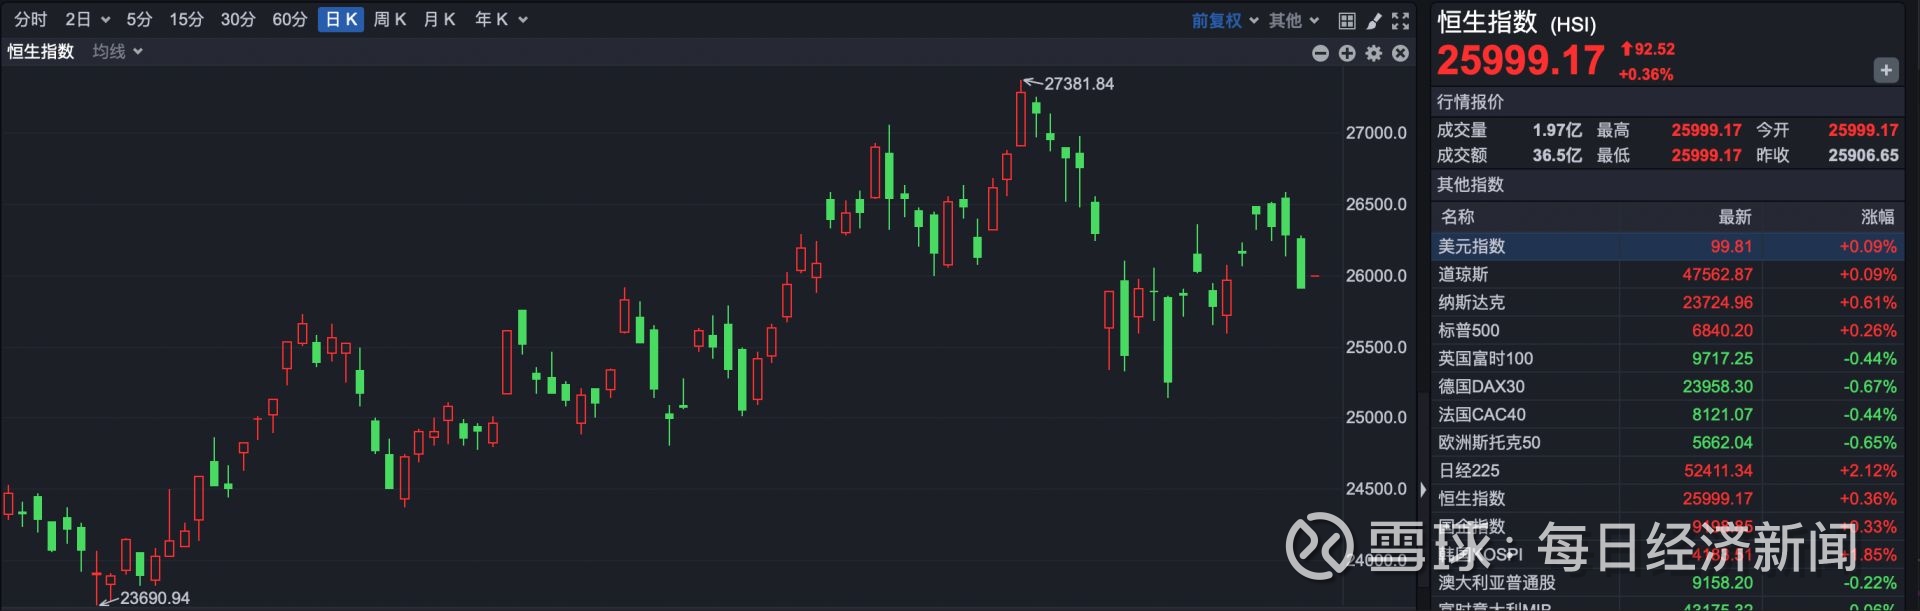
Task: Expand the 其他 dropdown menu
Action: coord(1294,20)
